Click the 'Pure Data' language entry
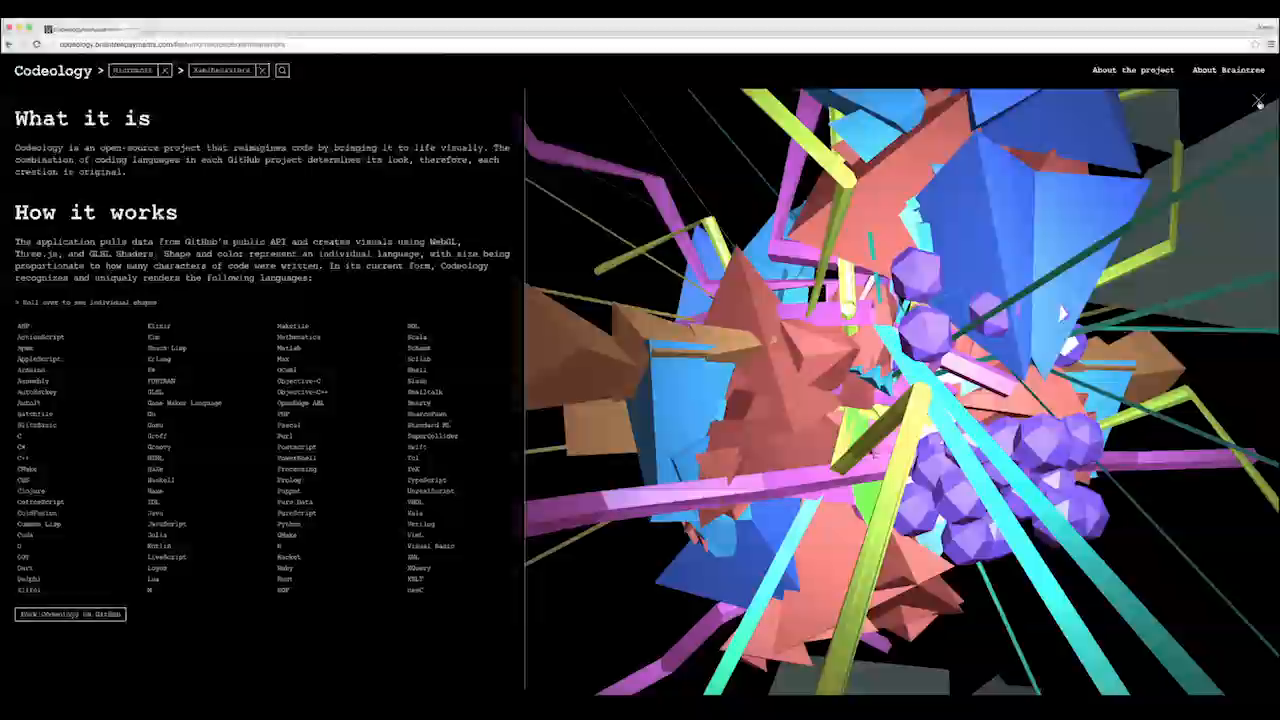The height and width of the screenshot is (720, 1280). 295,502
